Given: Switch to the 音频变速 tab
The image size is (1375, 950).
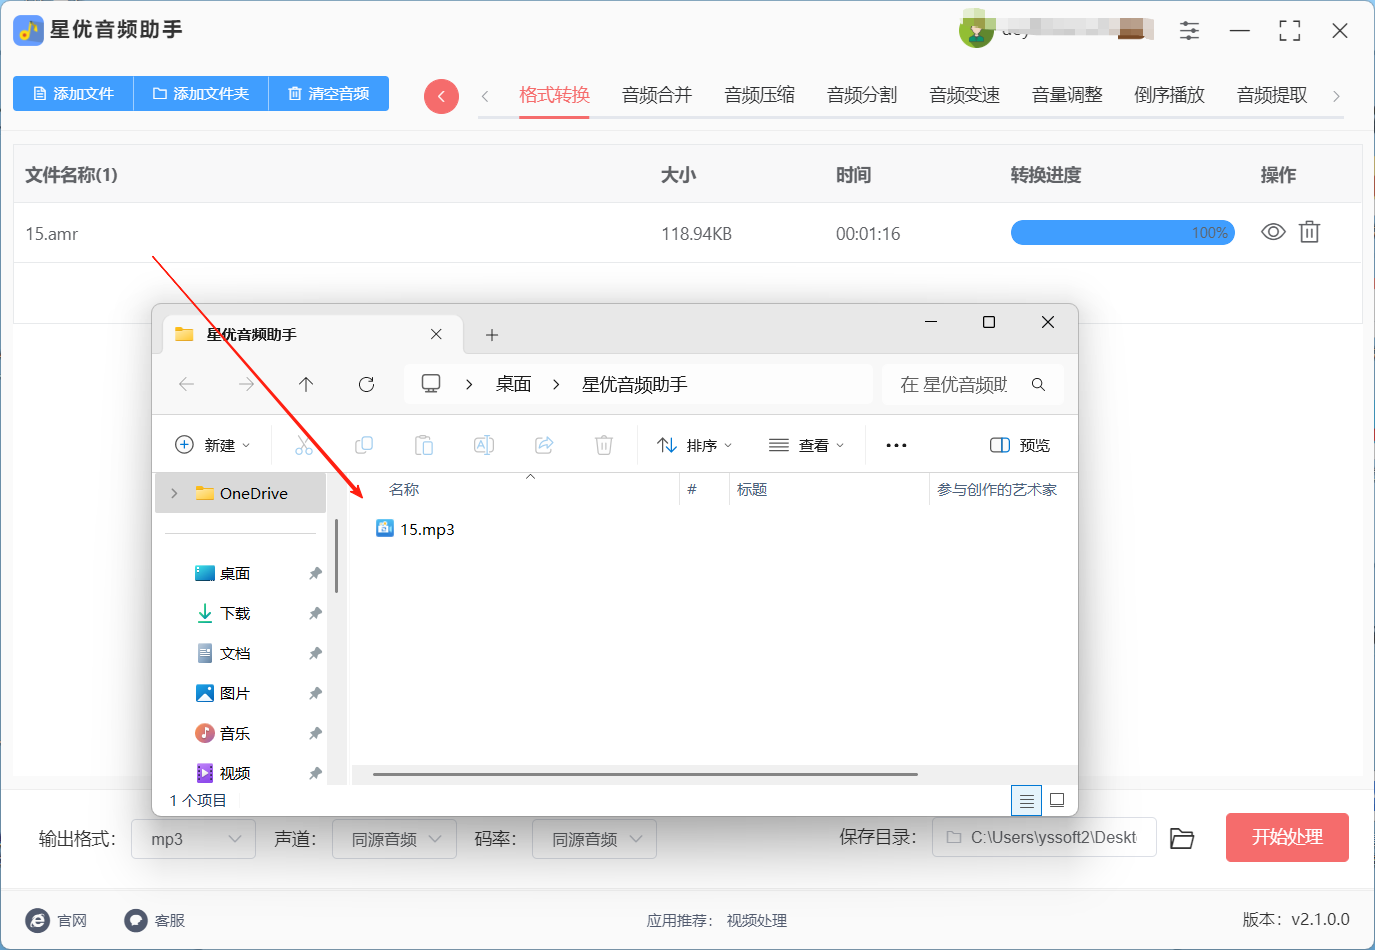Looking at the screenshot, I should click(x=964, y=95).
